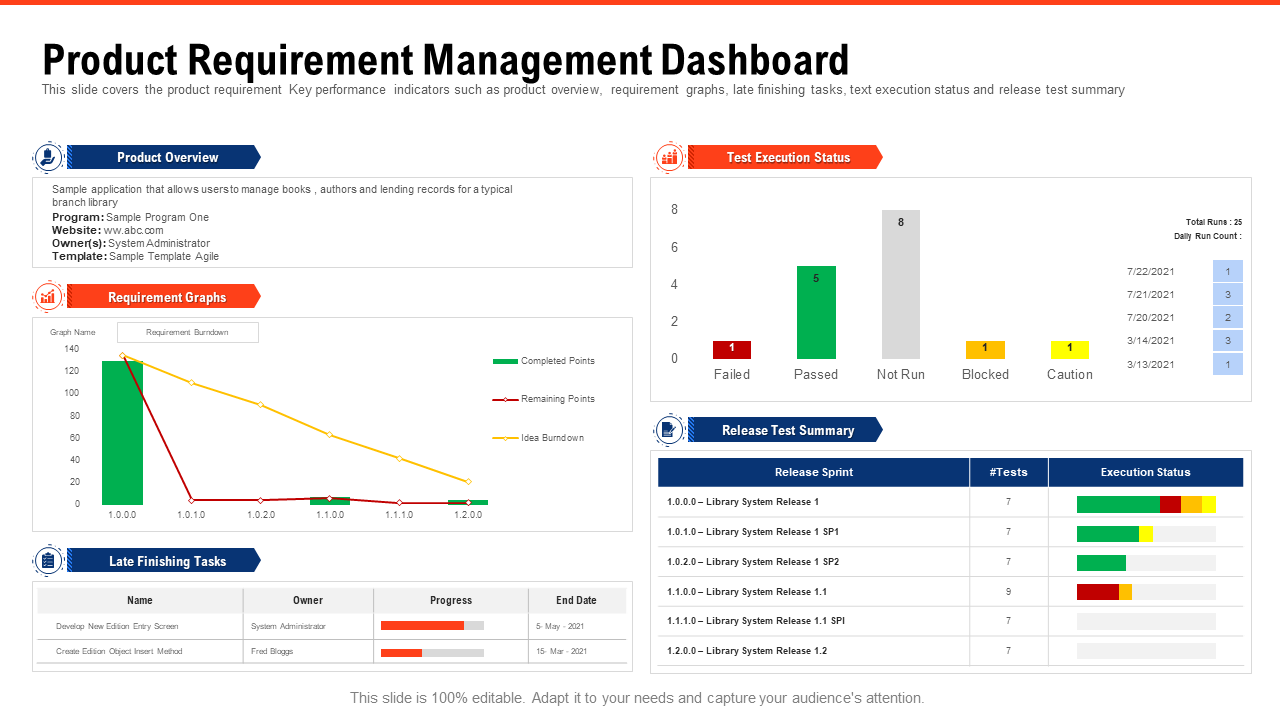1280x720 pixels.
Task: Click the Execution Status column header
Action: [1145, 472]
